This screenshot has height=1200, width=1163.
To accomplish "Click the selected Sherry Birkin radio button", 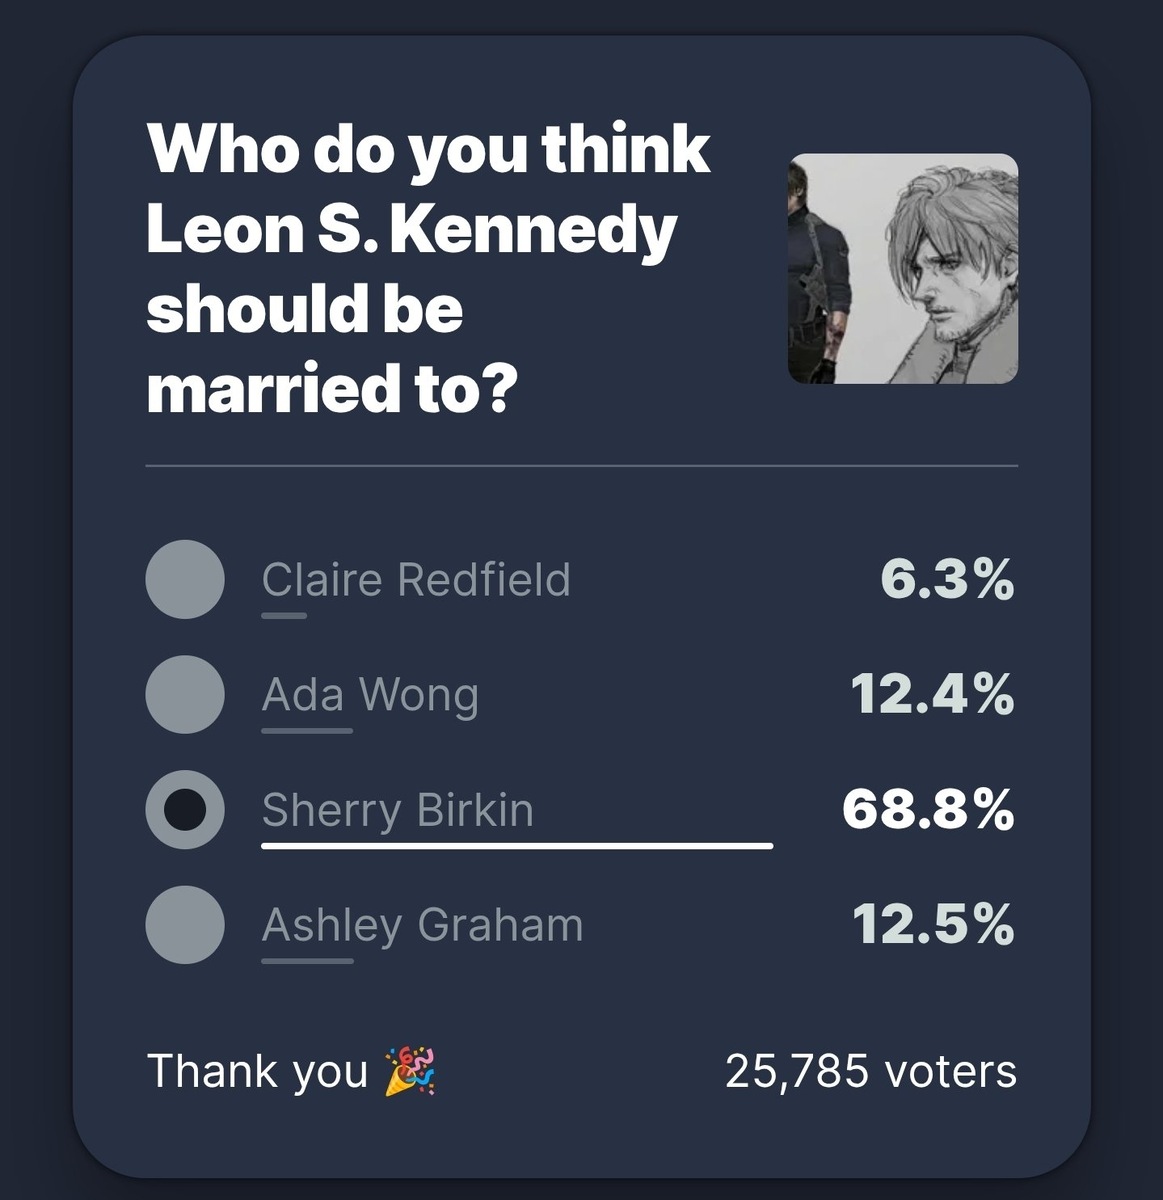I will (x=184, y=810).
